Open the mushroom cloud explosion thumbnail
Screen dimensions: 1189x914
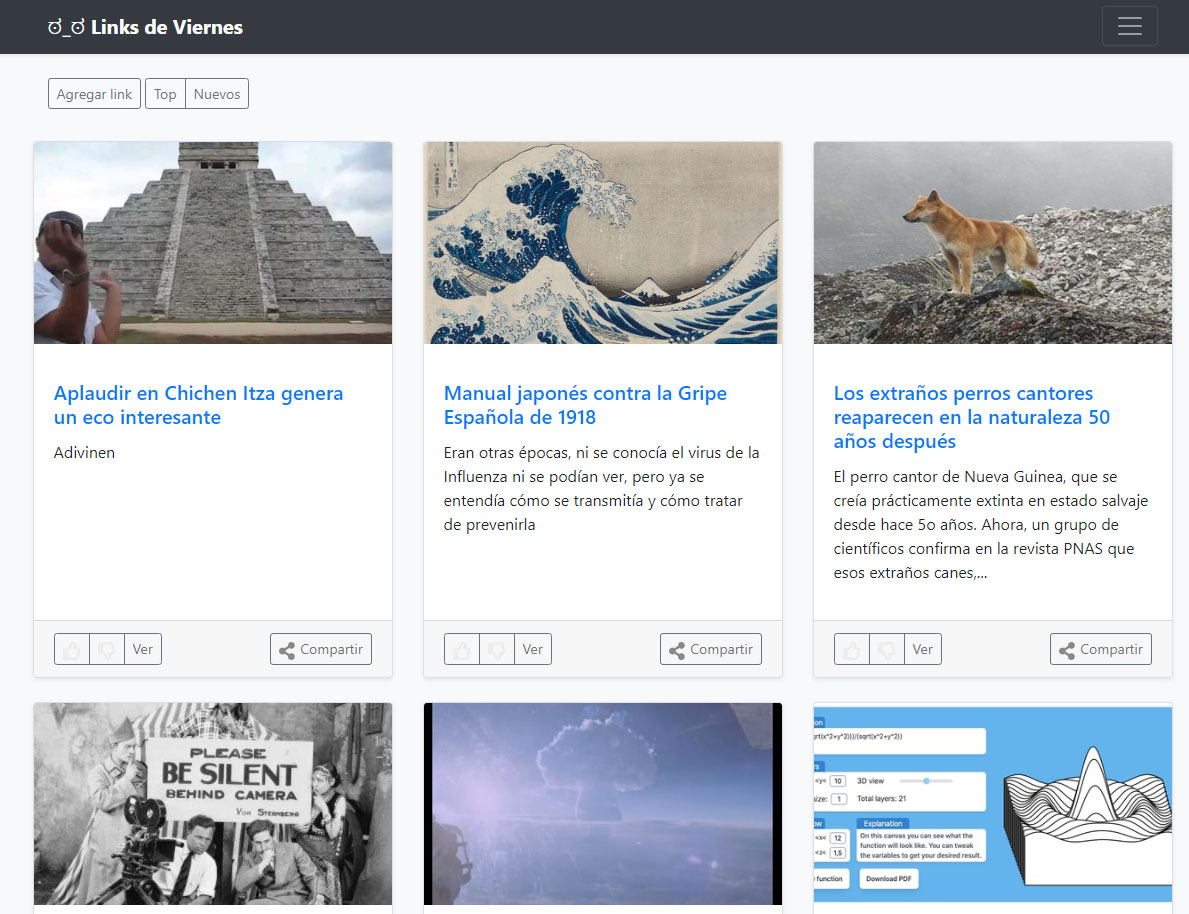tap(603, 803)
